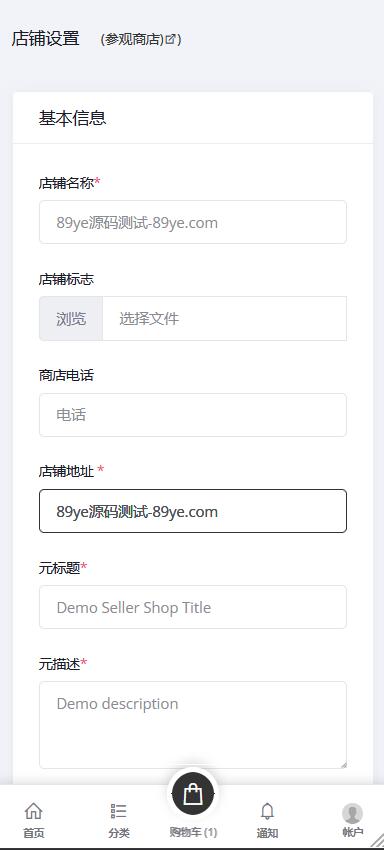
Task: Click the 浏览 browse button
Action: click(71, 319)
